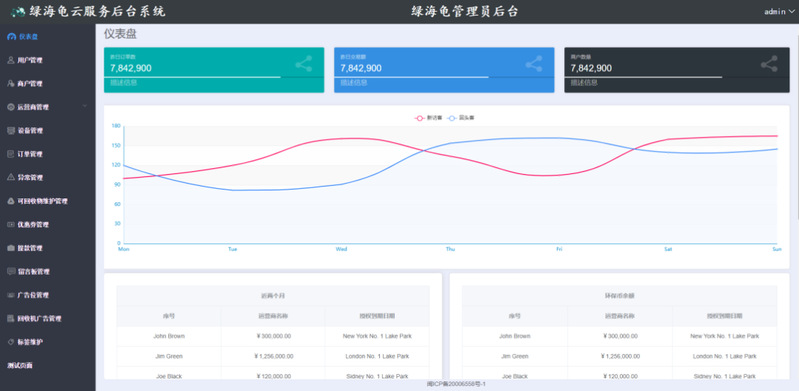Toggle the blue 回头客 series in chart legend
The height and width of the screenshot is (391, 799).
point(461,118)
